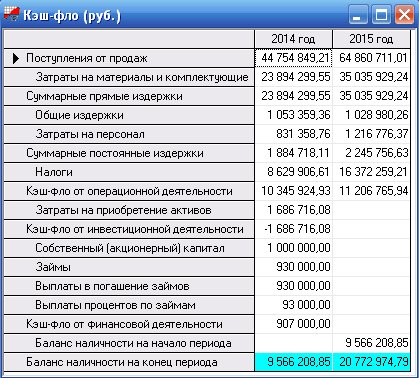Select the 2015 год column header
Viewport: 419px width, 378px height.
(x=371, y=39)
